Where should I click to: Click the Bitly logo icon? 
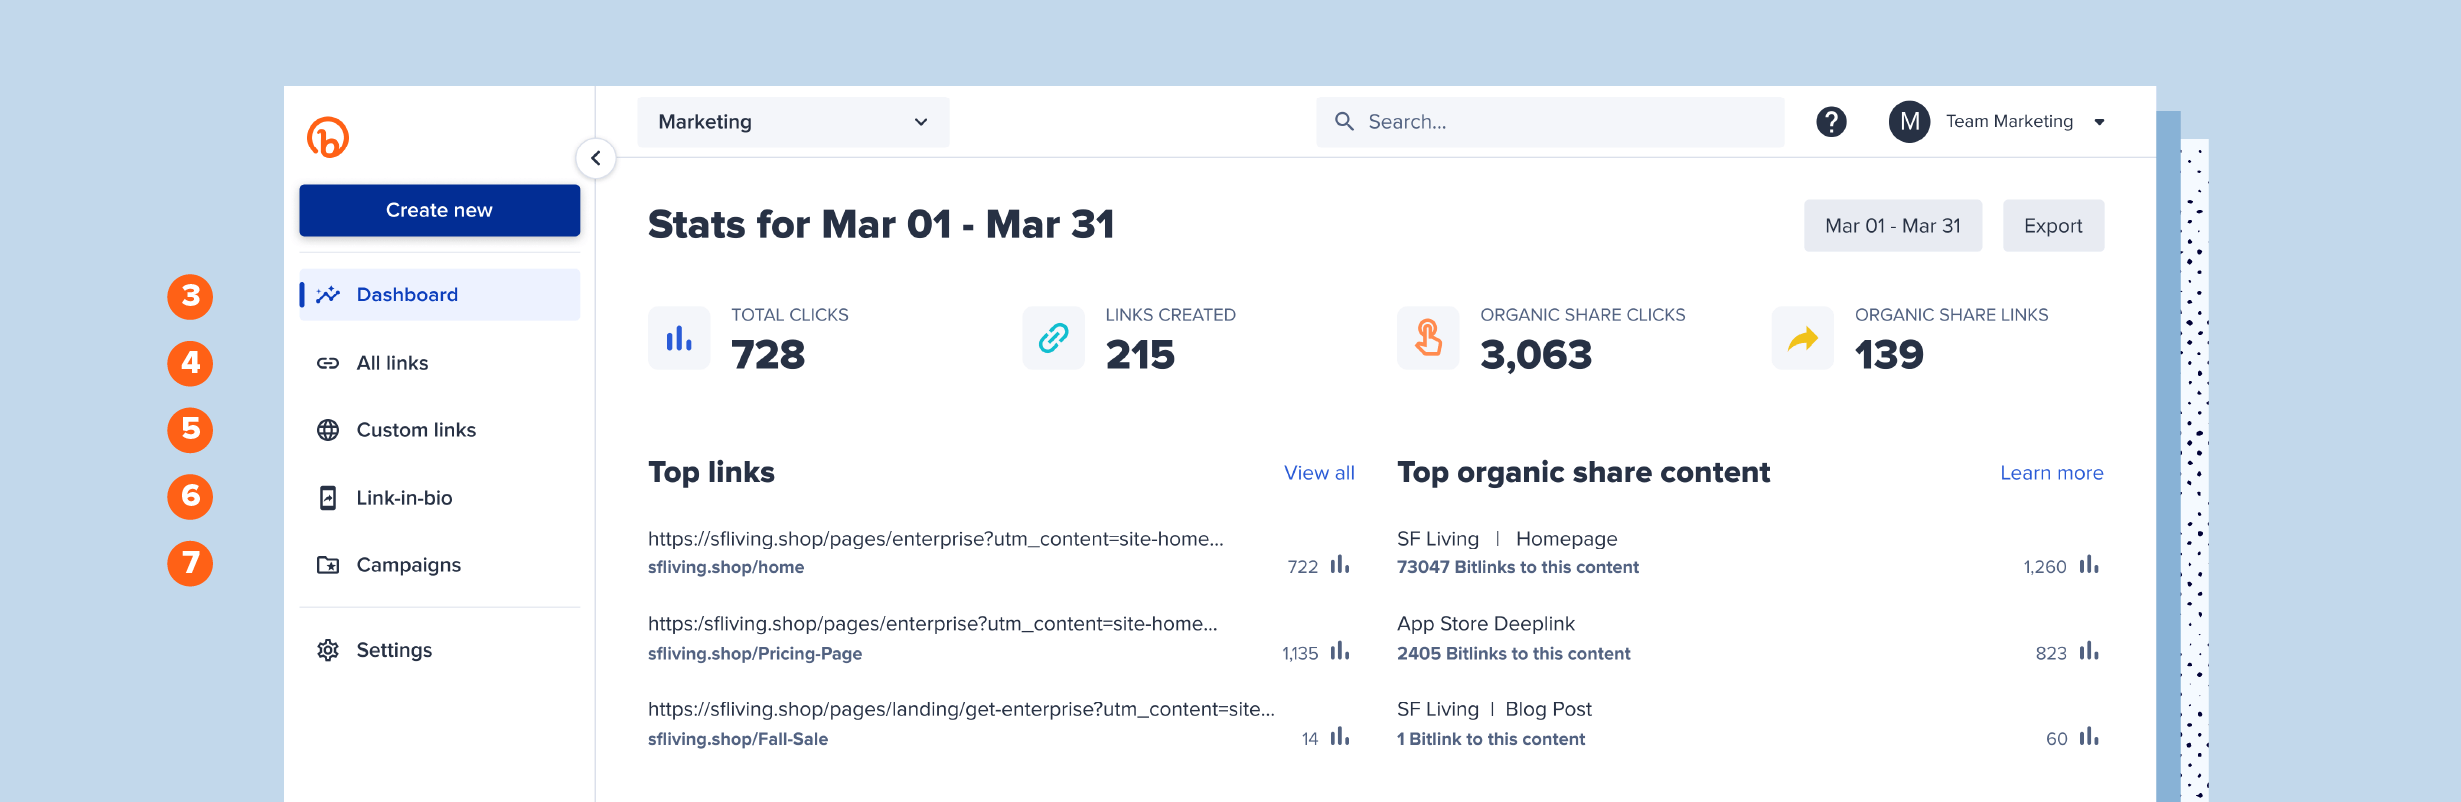point(328,138)
